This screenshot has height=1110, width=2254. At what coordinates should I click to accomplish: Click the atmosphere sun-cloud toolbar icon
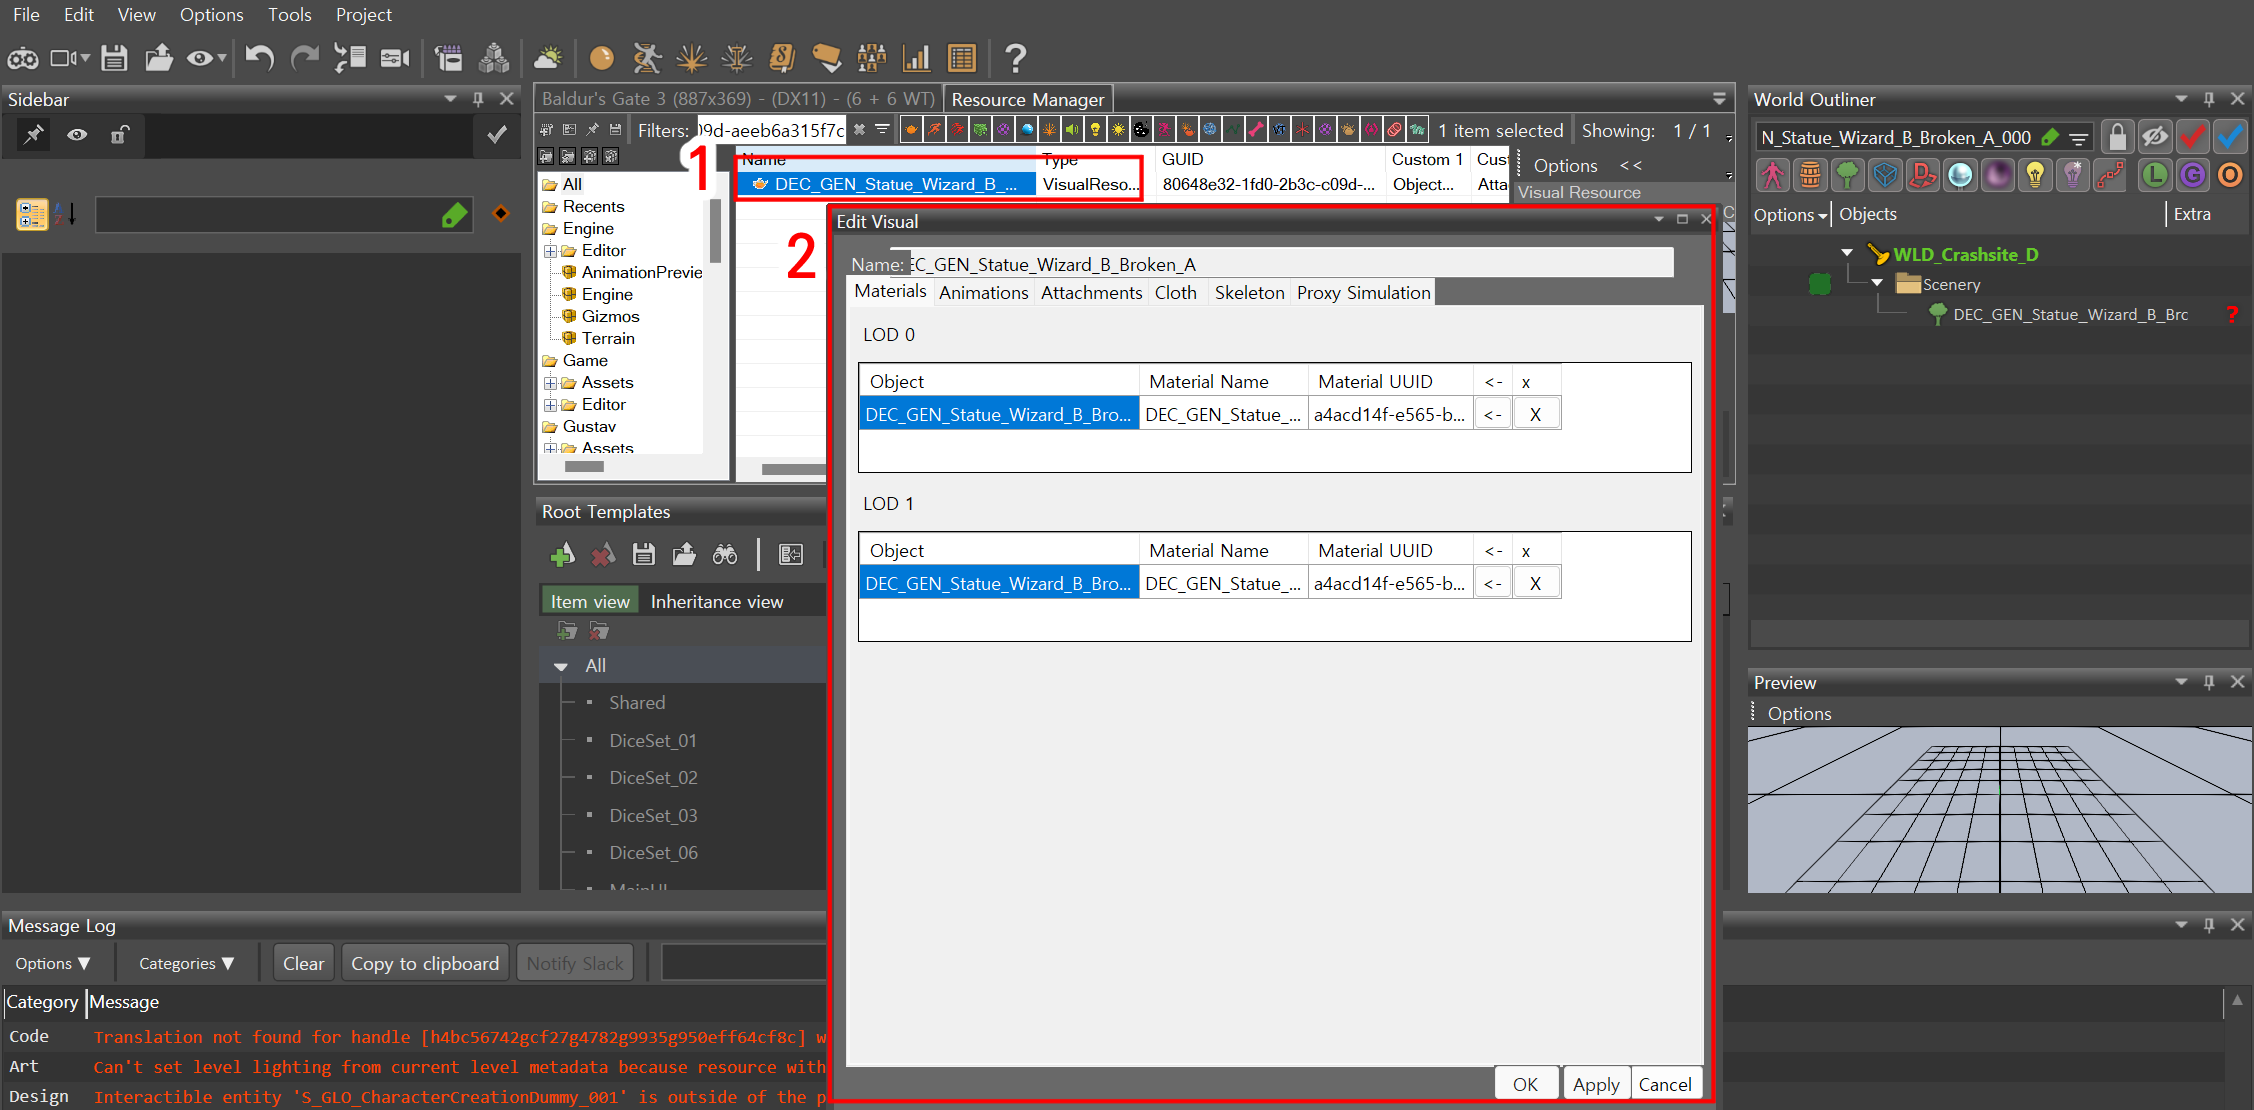pos(548,58)
